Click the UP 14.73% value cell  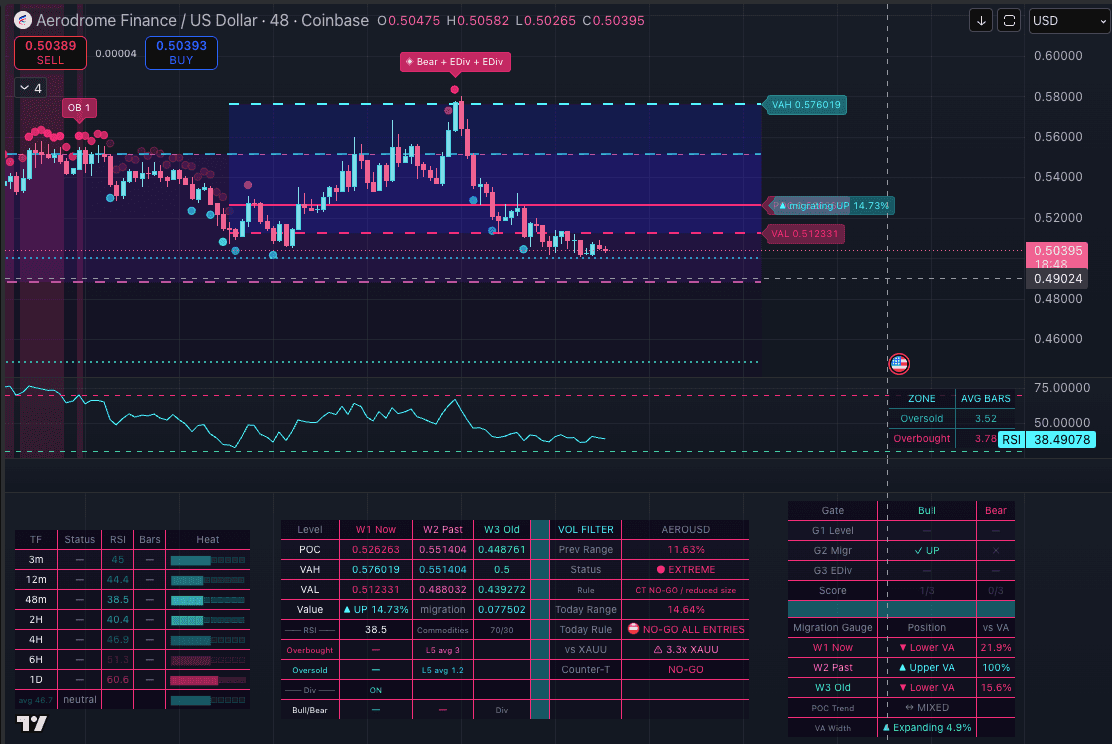coord(376,609)
